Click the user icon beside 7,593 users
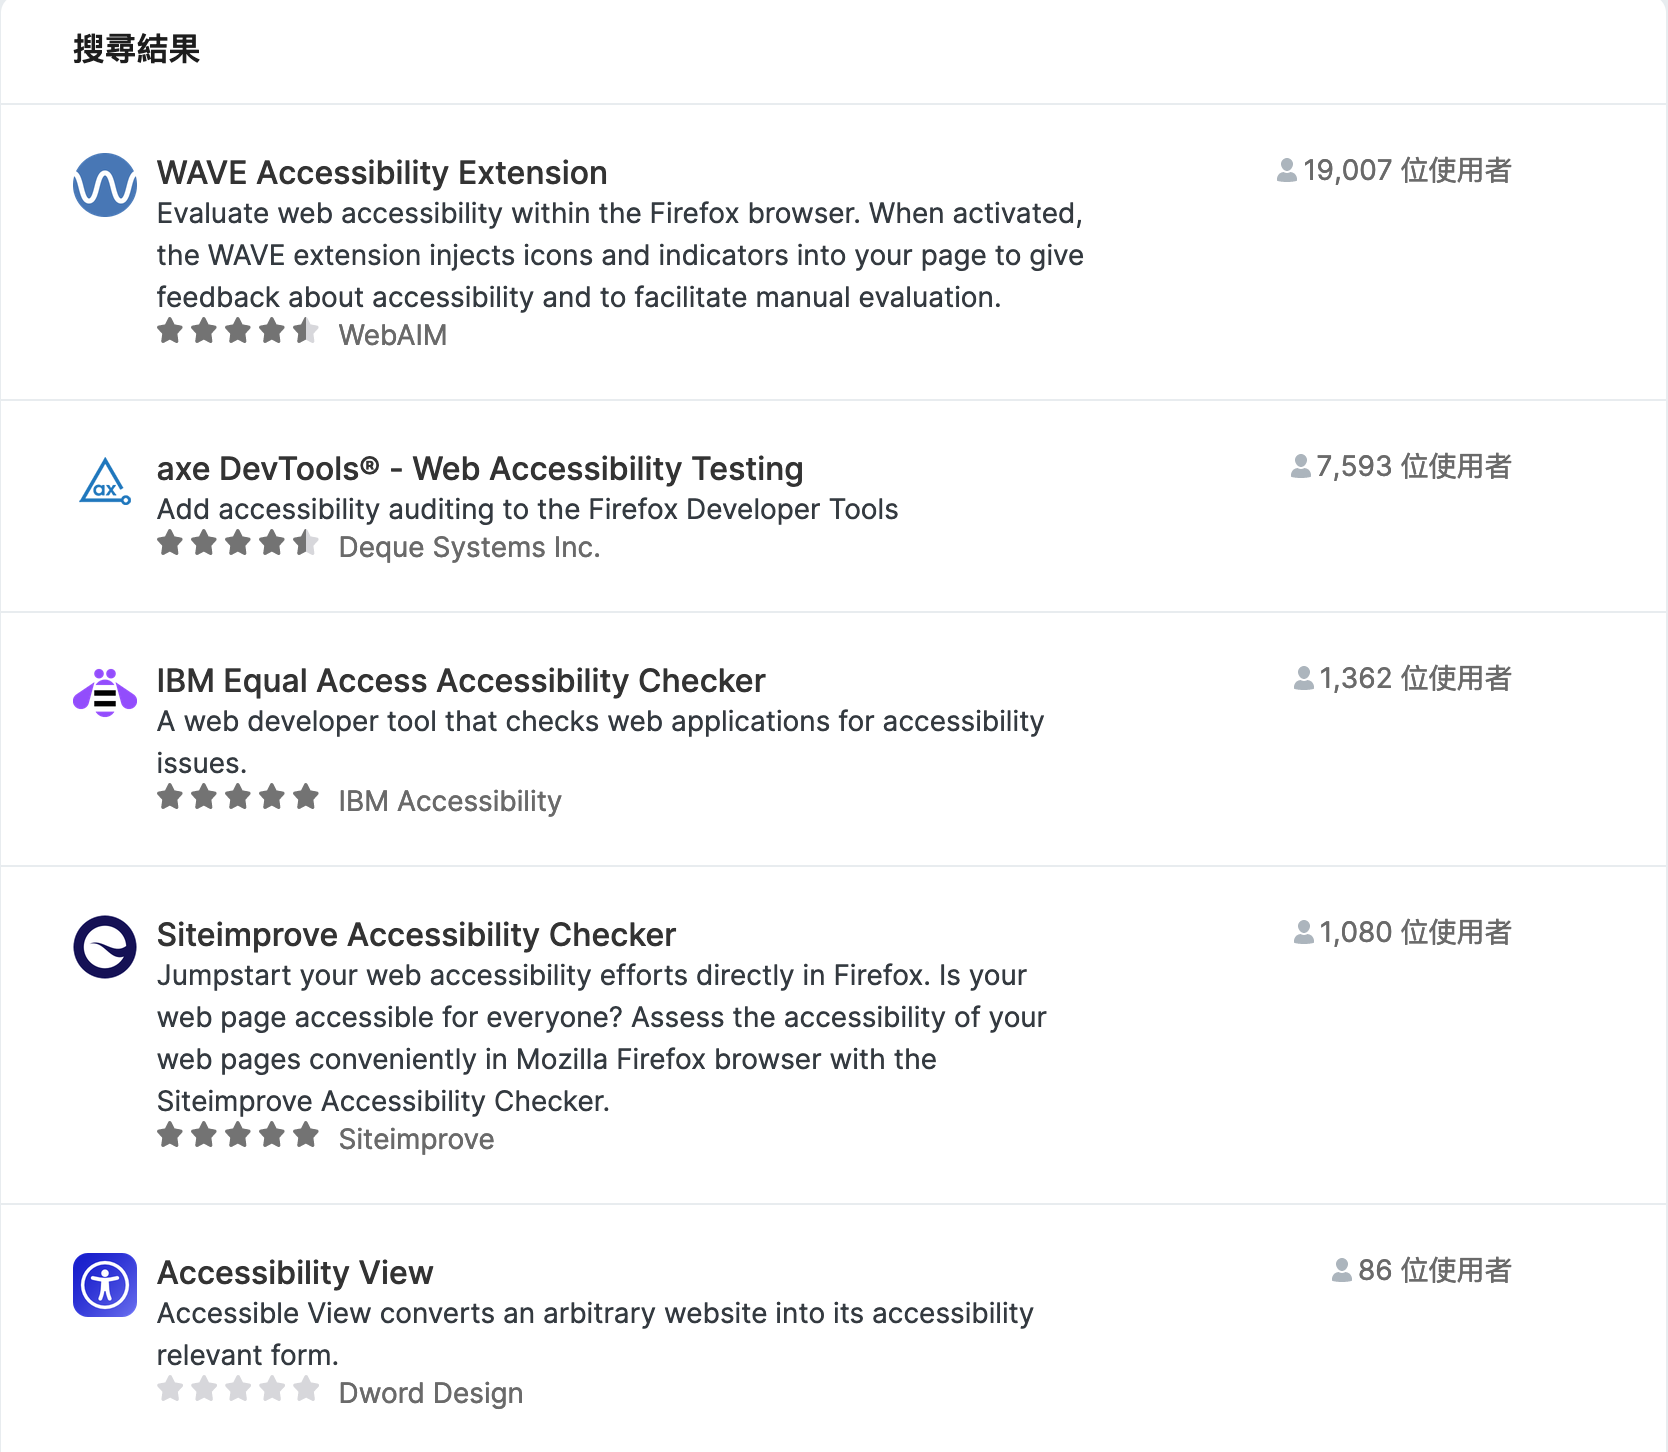 [x=1301, y=467]
